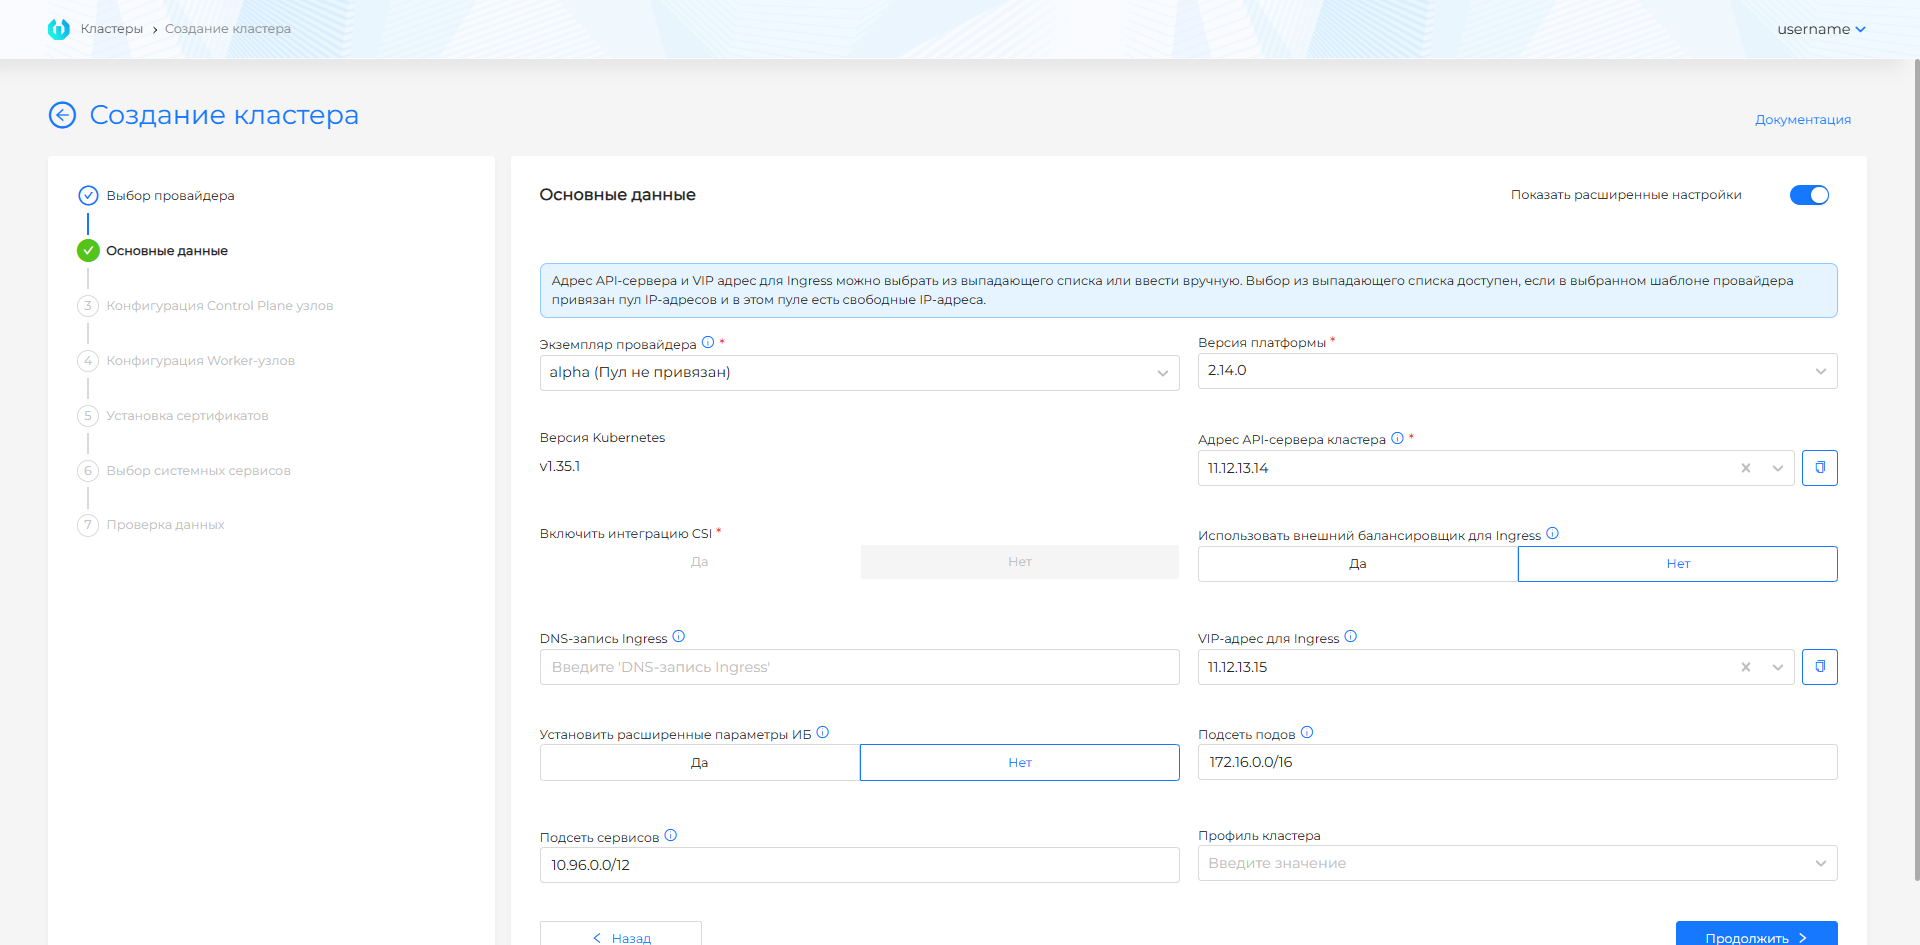Copy the Ingress VIP address 11.12.13.15
This screenshot has width=1920, height=945.
click(1819, 667)
